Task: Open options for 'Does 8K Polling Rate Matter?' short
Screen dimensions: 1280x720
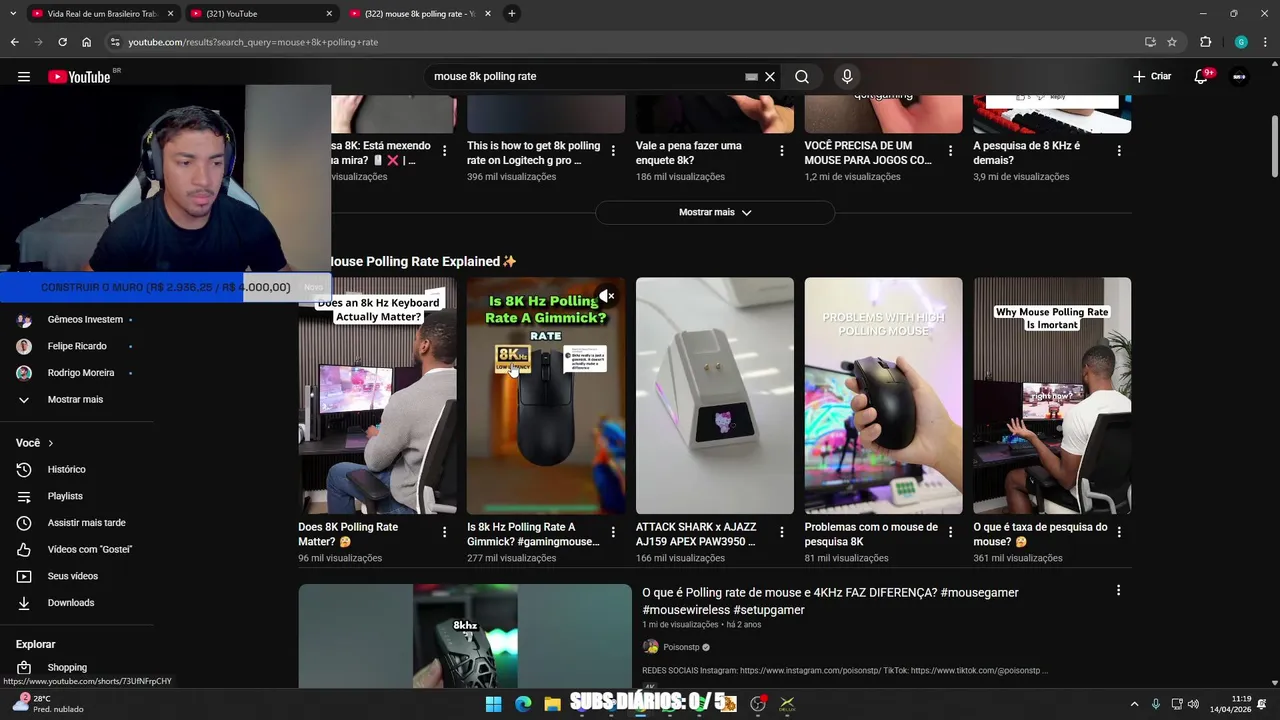Action: (445, 532)
